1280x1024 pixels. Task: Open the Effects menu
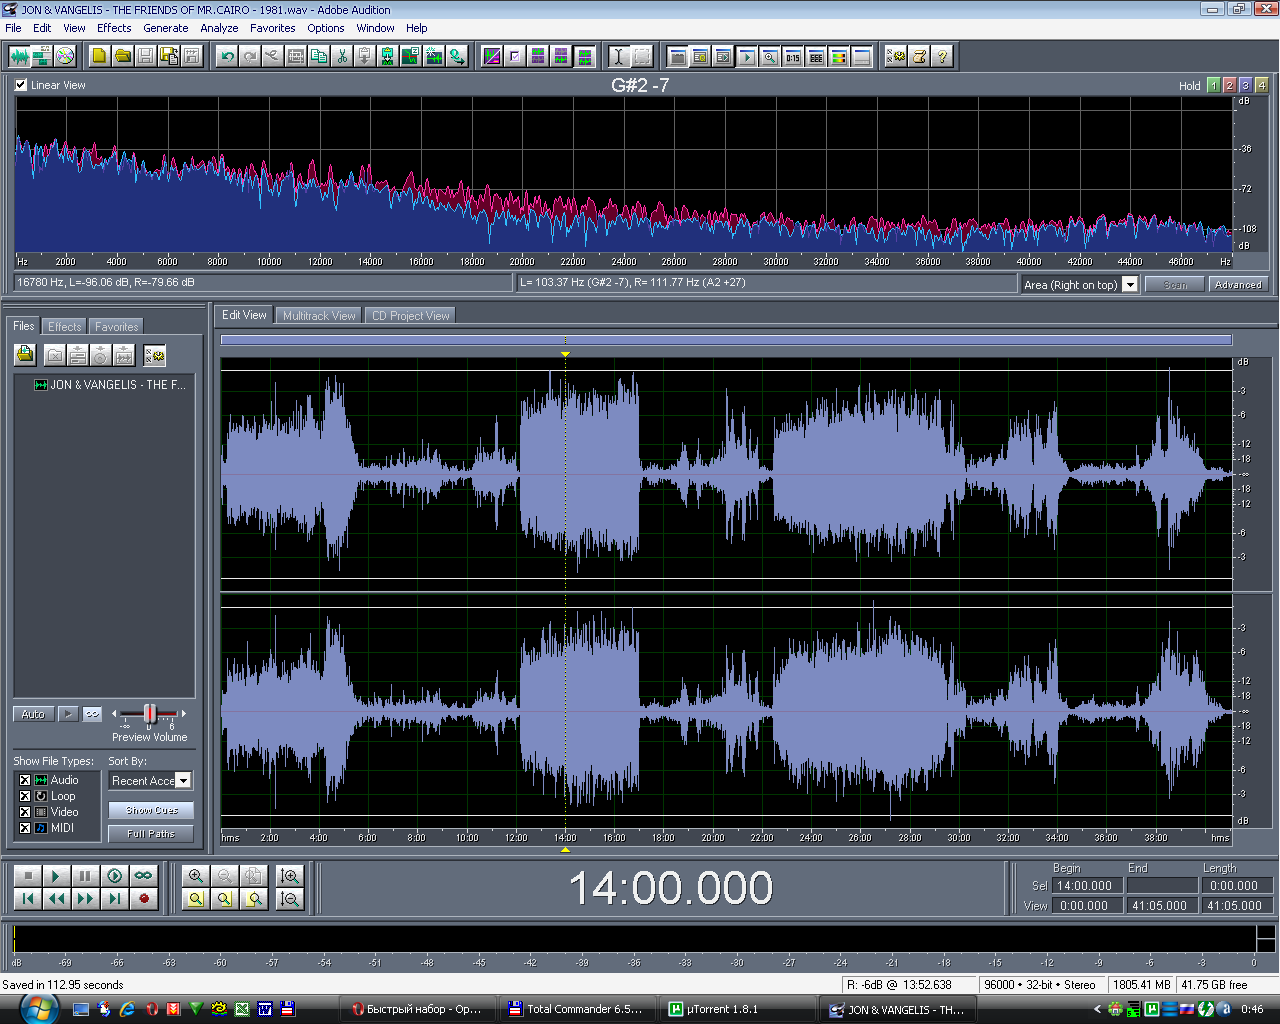pyautogui.click(x=114, y=28)
